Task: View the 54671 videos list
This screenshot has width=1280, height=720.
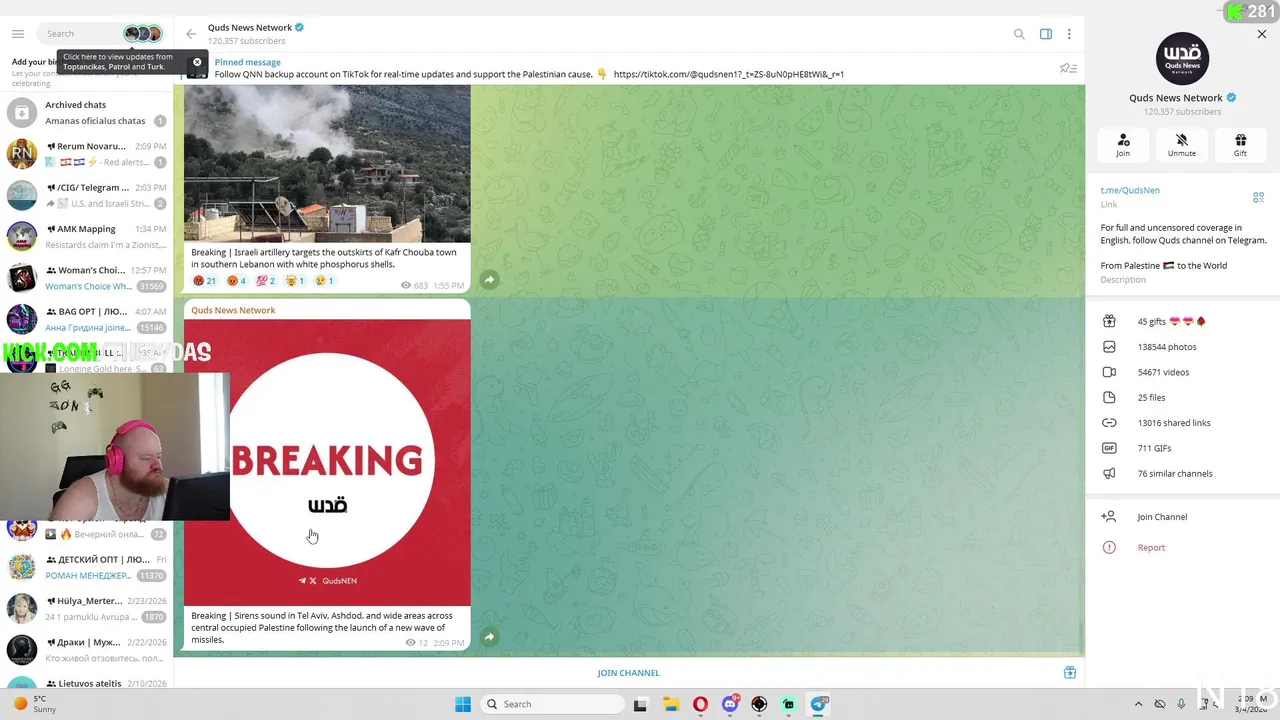Action: tap(1183, 372)
